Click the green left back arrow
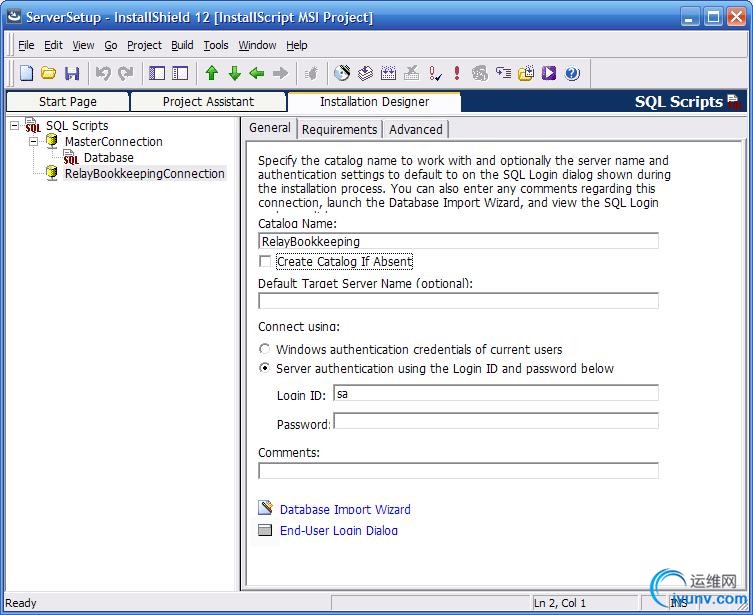This screenshot has height=615, width=753. tap(257, 73)
